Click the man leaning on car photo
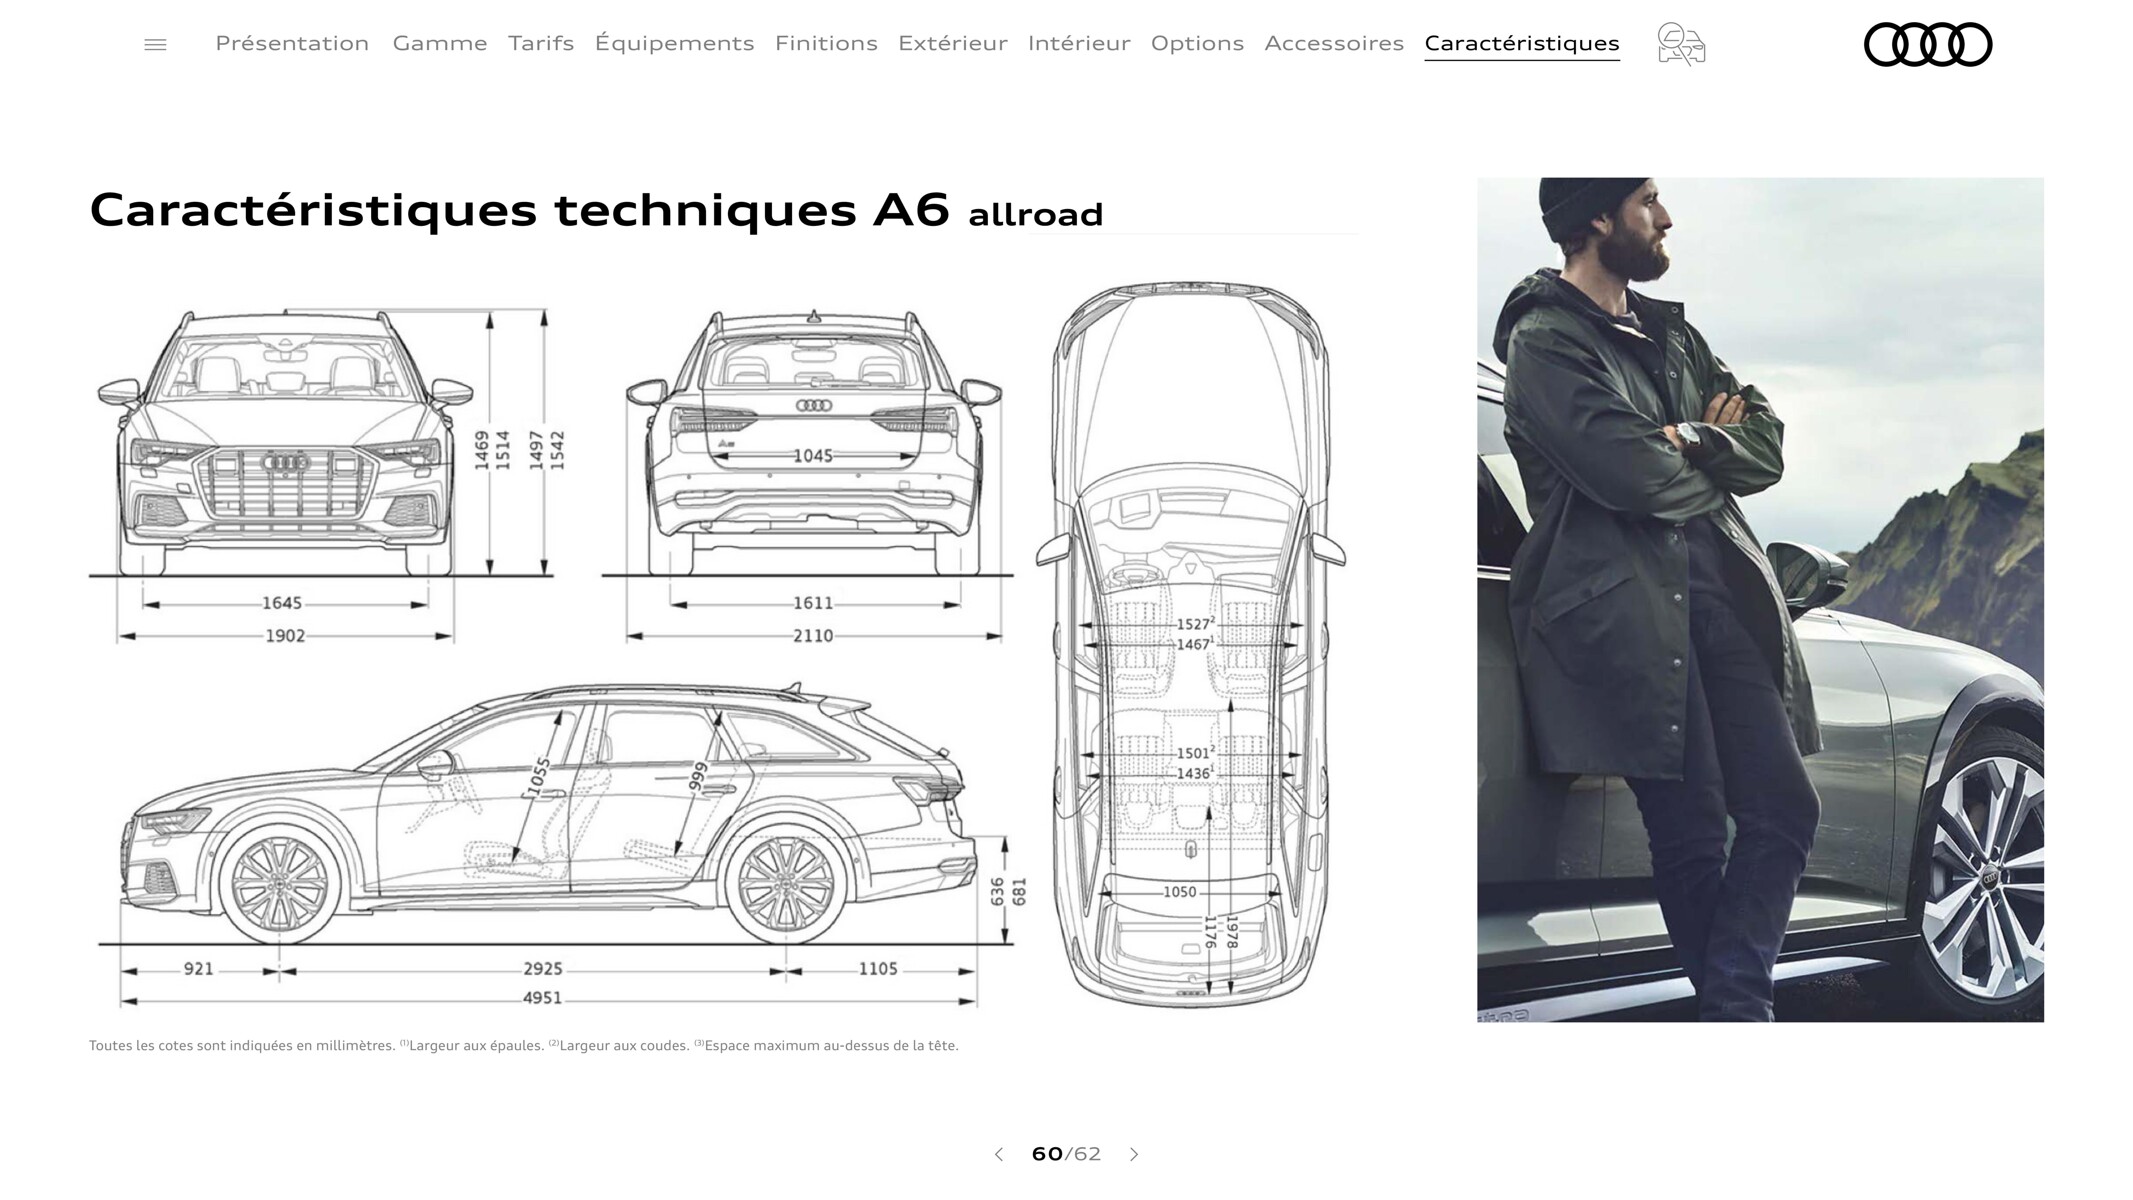 click(x=1760, y=600)
